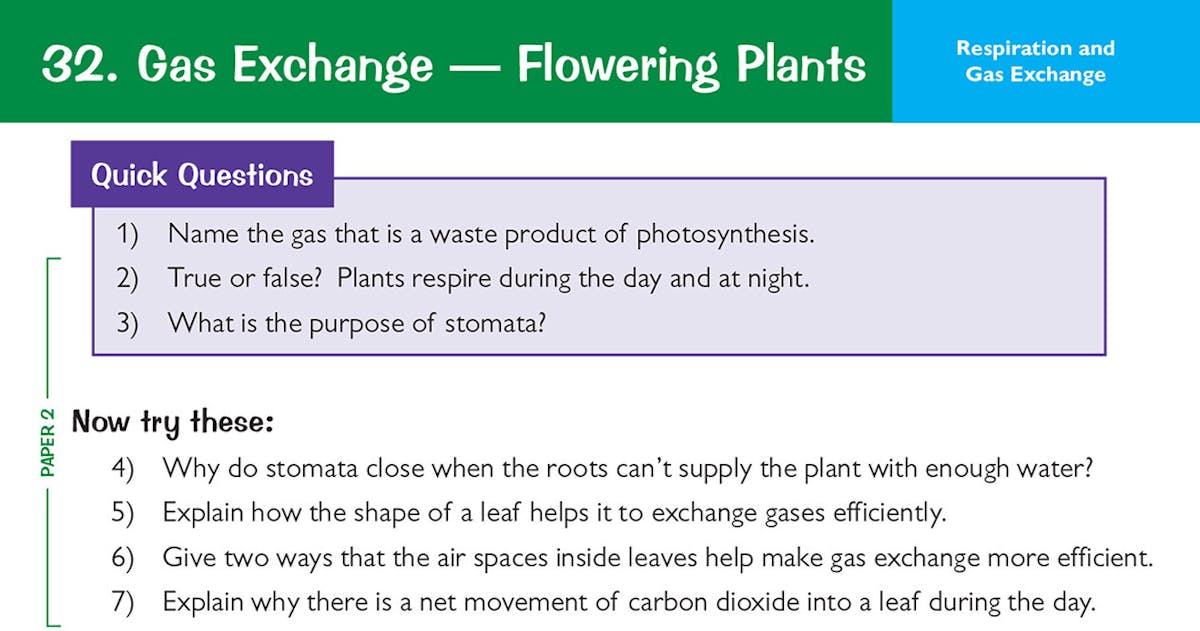Click the purple "Quick Questions" label

(x=202, y=175)
